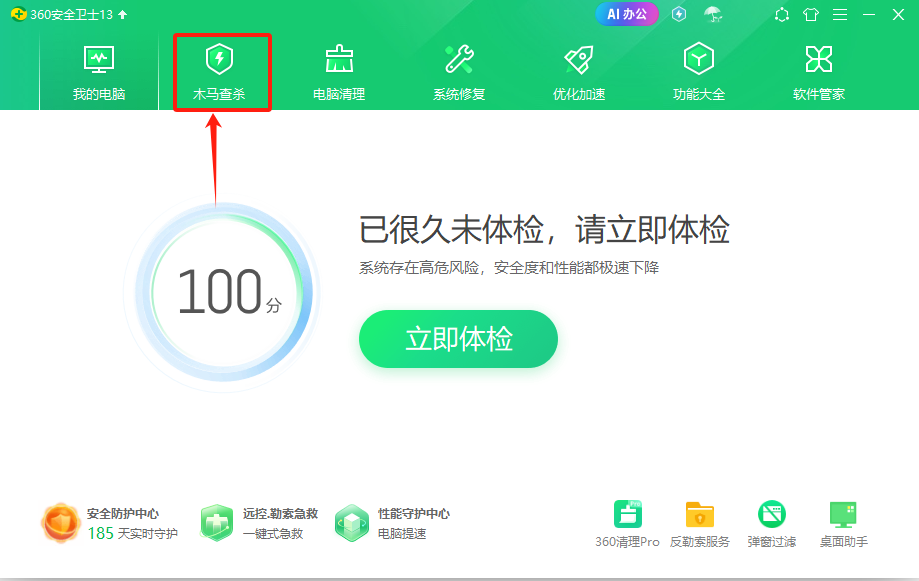Open 安全防护中心 shield icon

[60, 522]
